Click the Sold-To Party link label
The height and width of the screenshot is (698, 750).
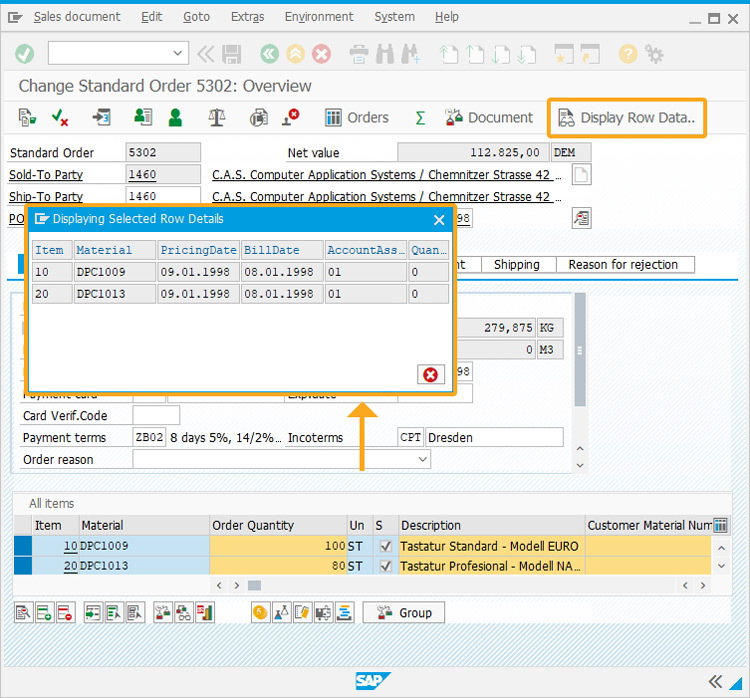point(46,175)
